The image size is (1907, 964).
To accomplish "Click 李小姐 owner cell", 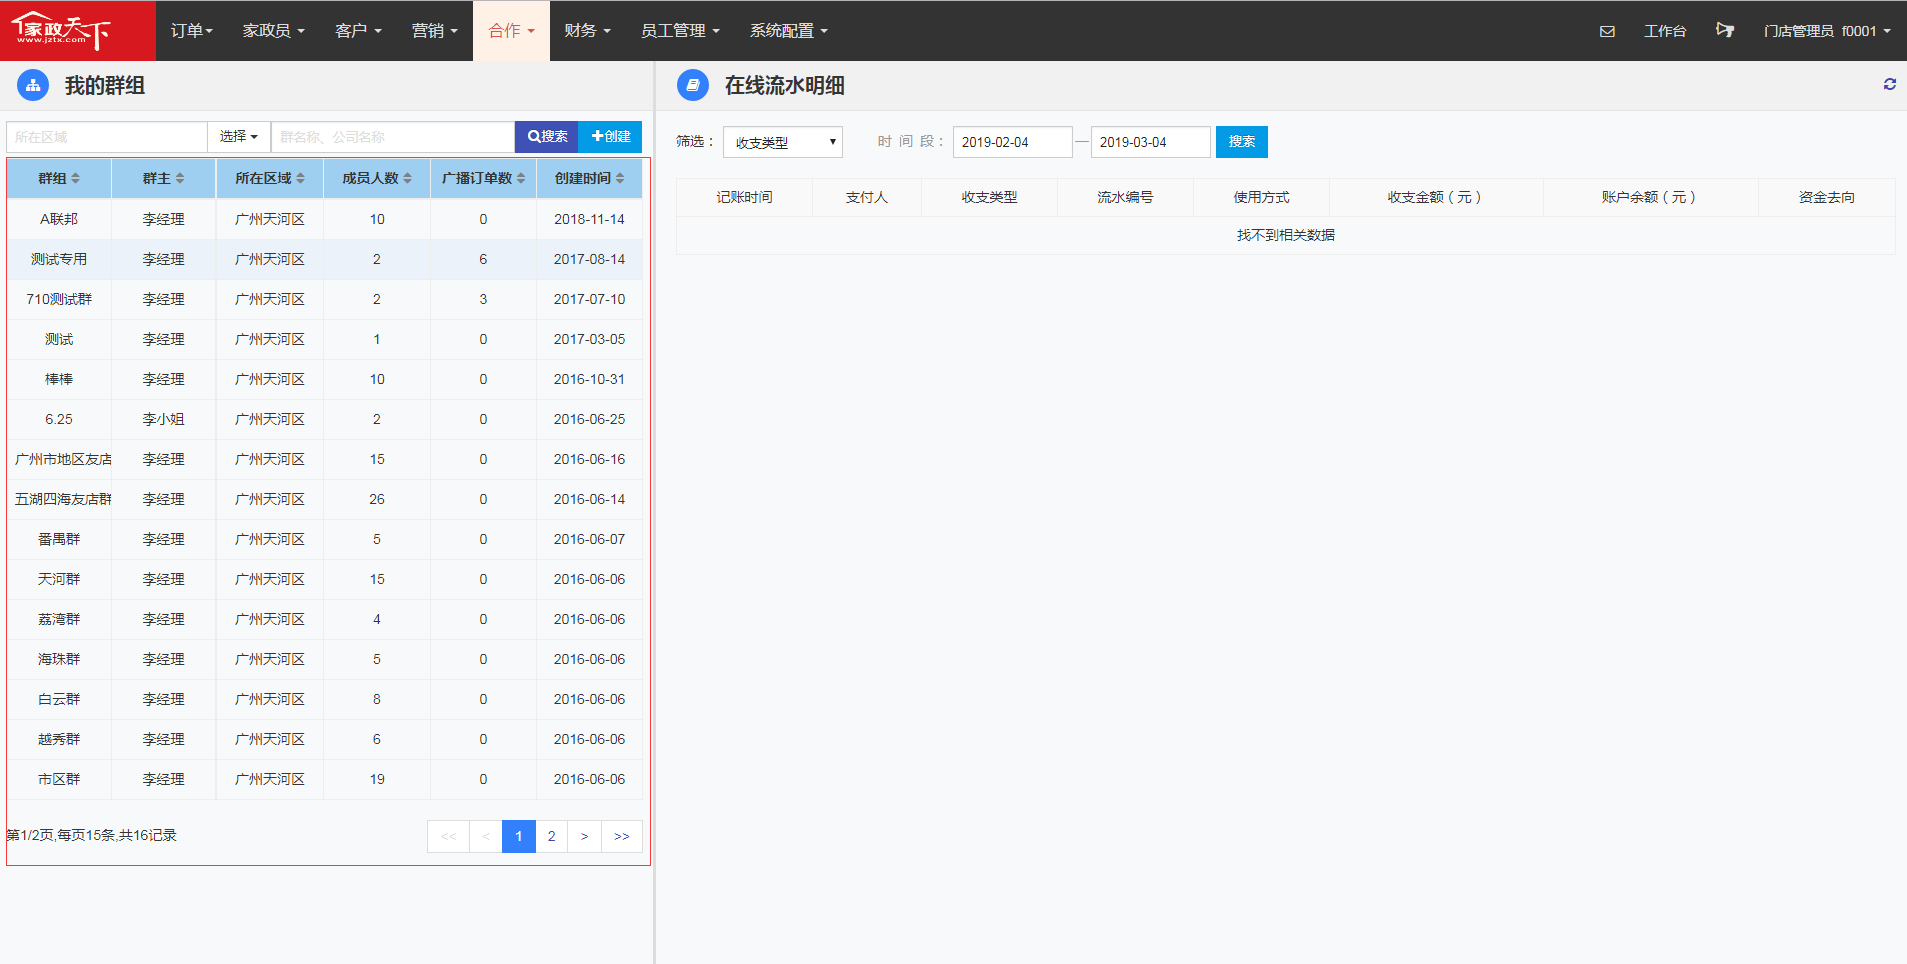I will (x=163, y=419).
